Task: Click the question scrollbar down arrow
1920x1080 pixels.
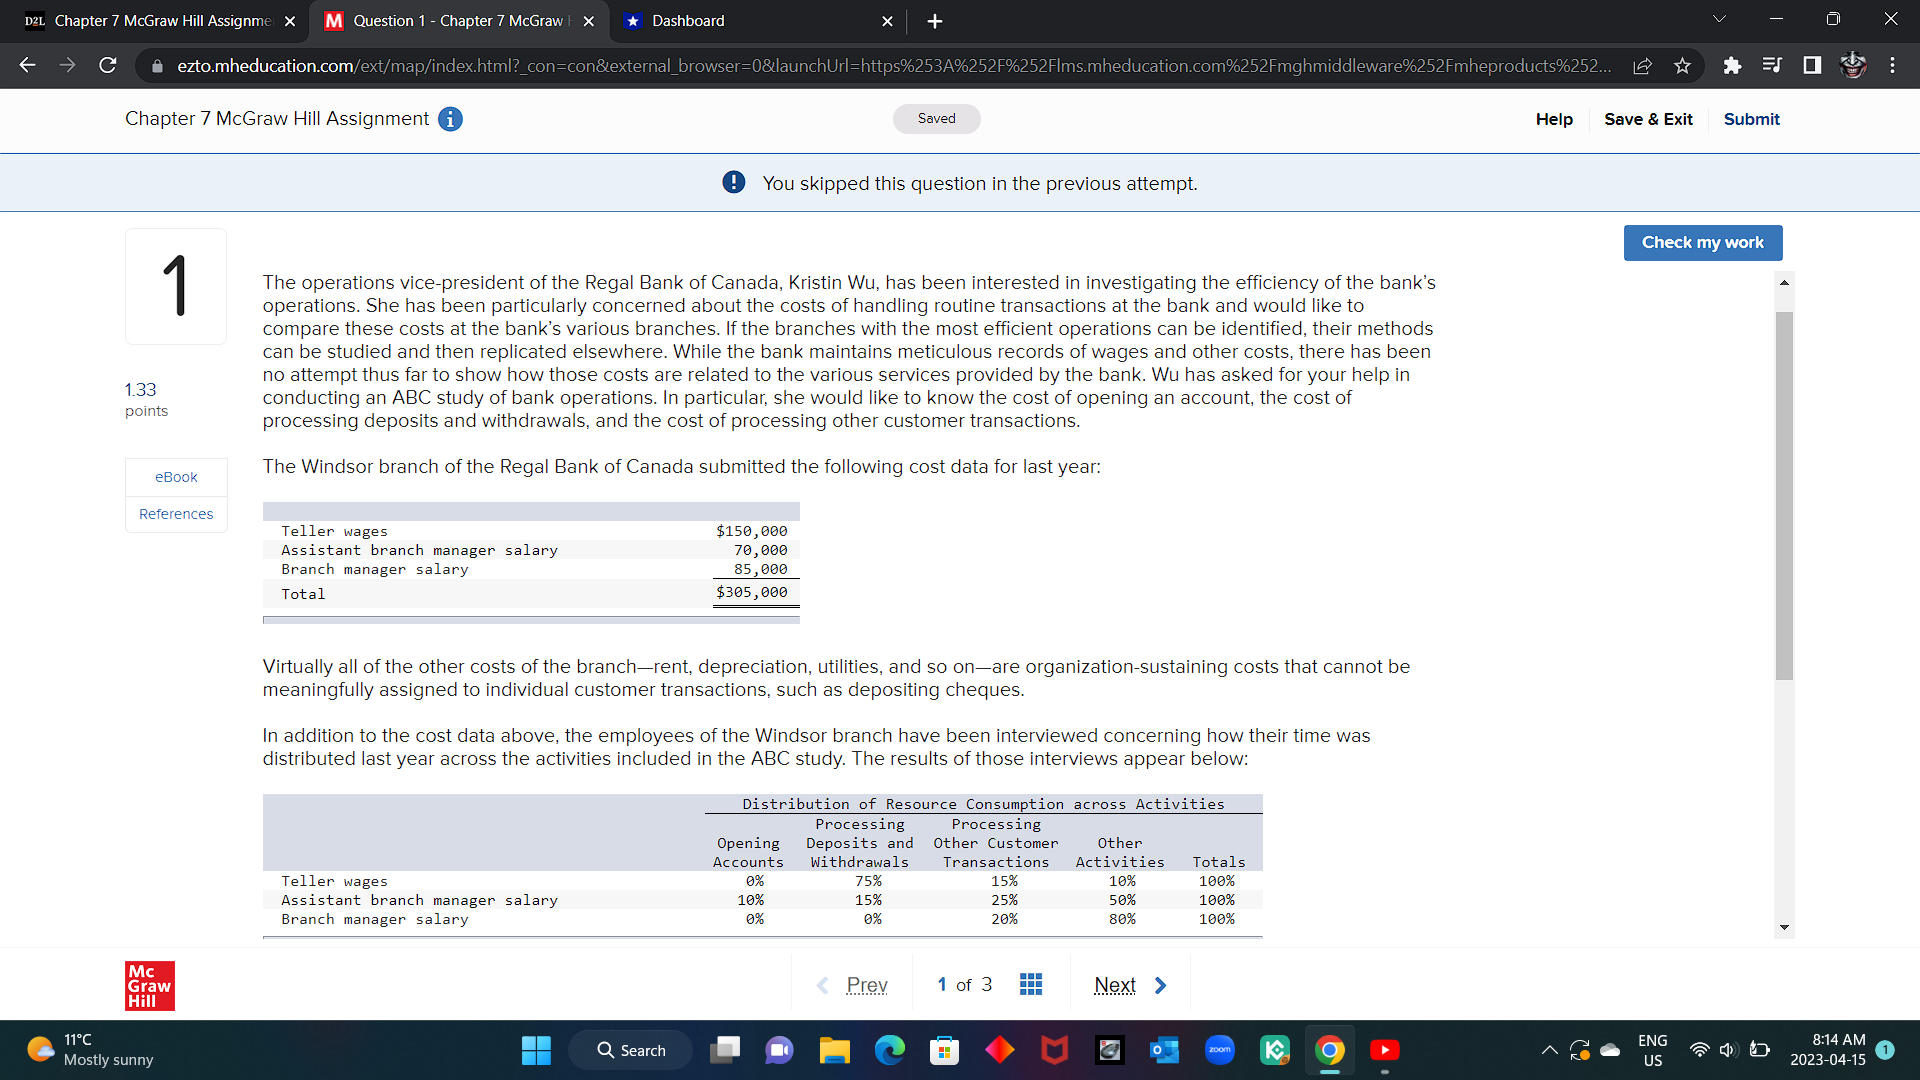Action: tap(1784, 928)
